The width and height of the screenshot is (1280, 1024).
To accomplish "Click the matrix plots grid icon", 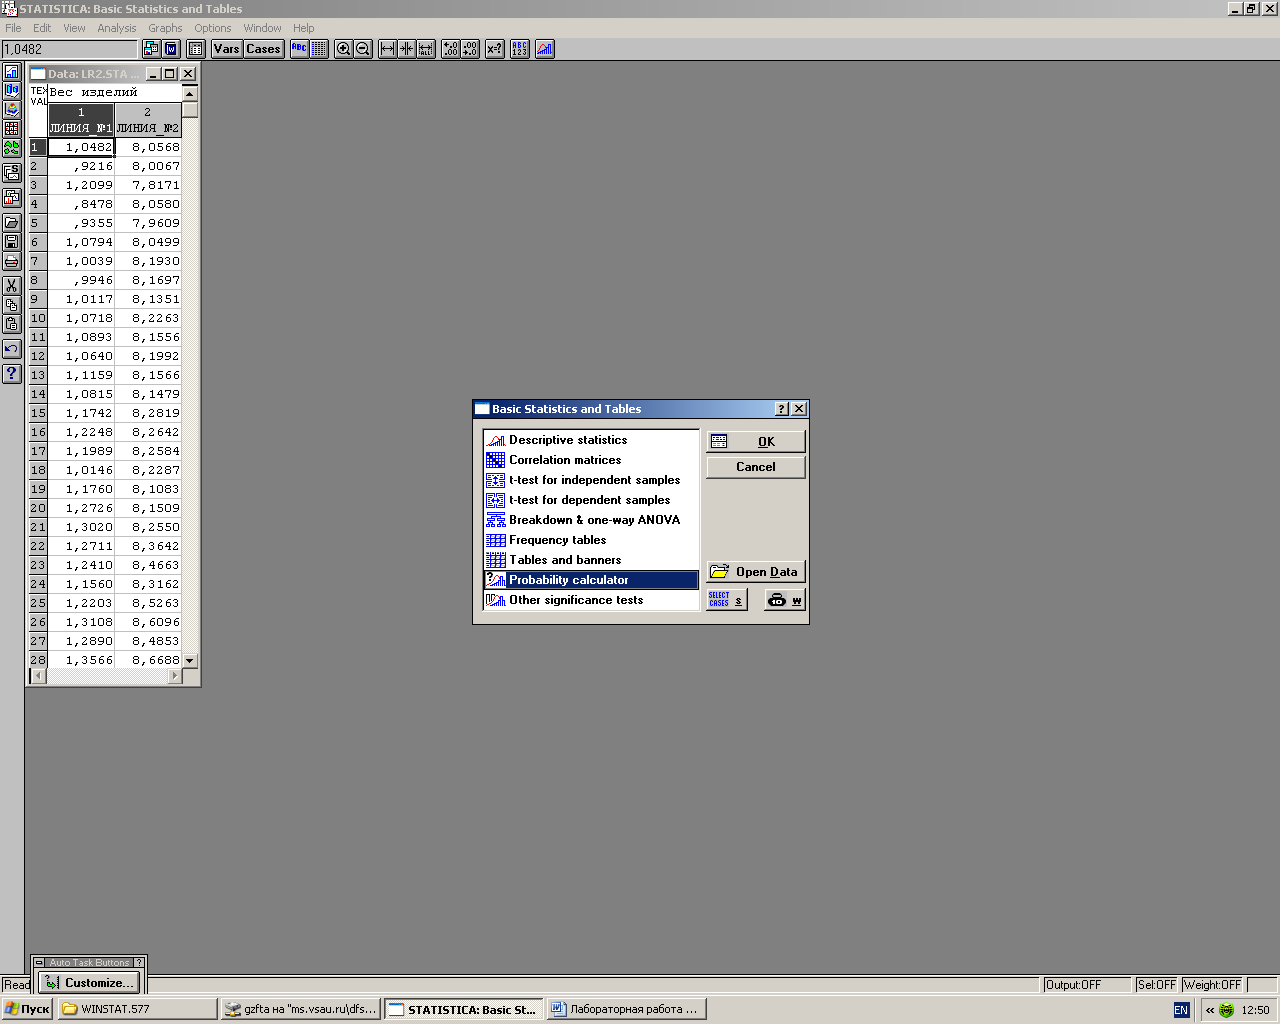I will click(x=11, y=129).
